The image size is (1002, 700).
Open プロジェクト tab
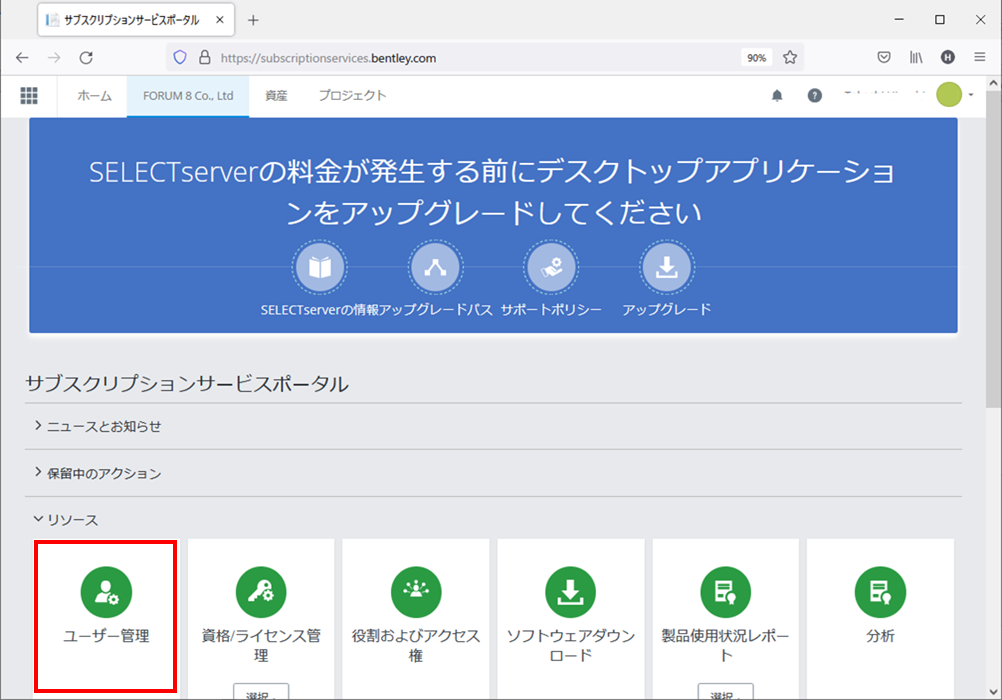tap(353, 96)
